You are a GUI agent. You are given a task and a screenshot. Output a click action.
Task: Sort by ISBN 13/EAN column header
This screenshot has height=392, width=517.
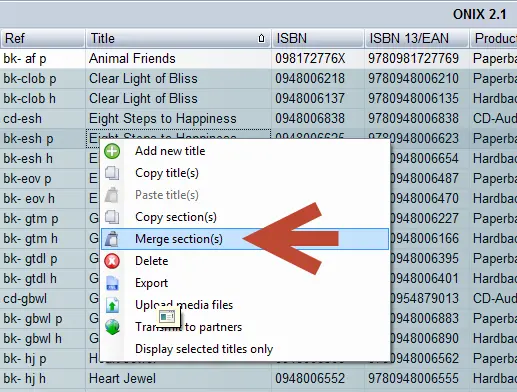click(x=416, y=38)
